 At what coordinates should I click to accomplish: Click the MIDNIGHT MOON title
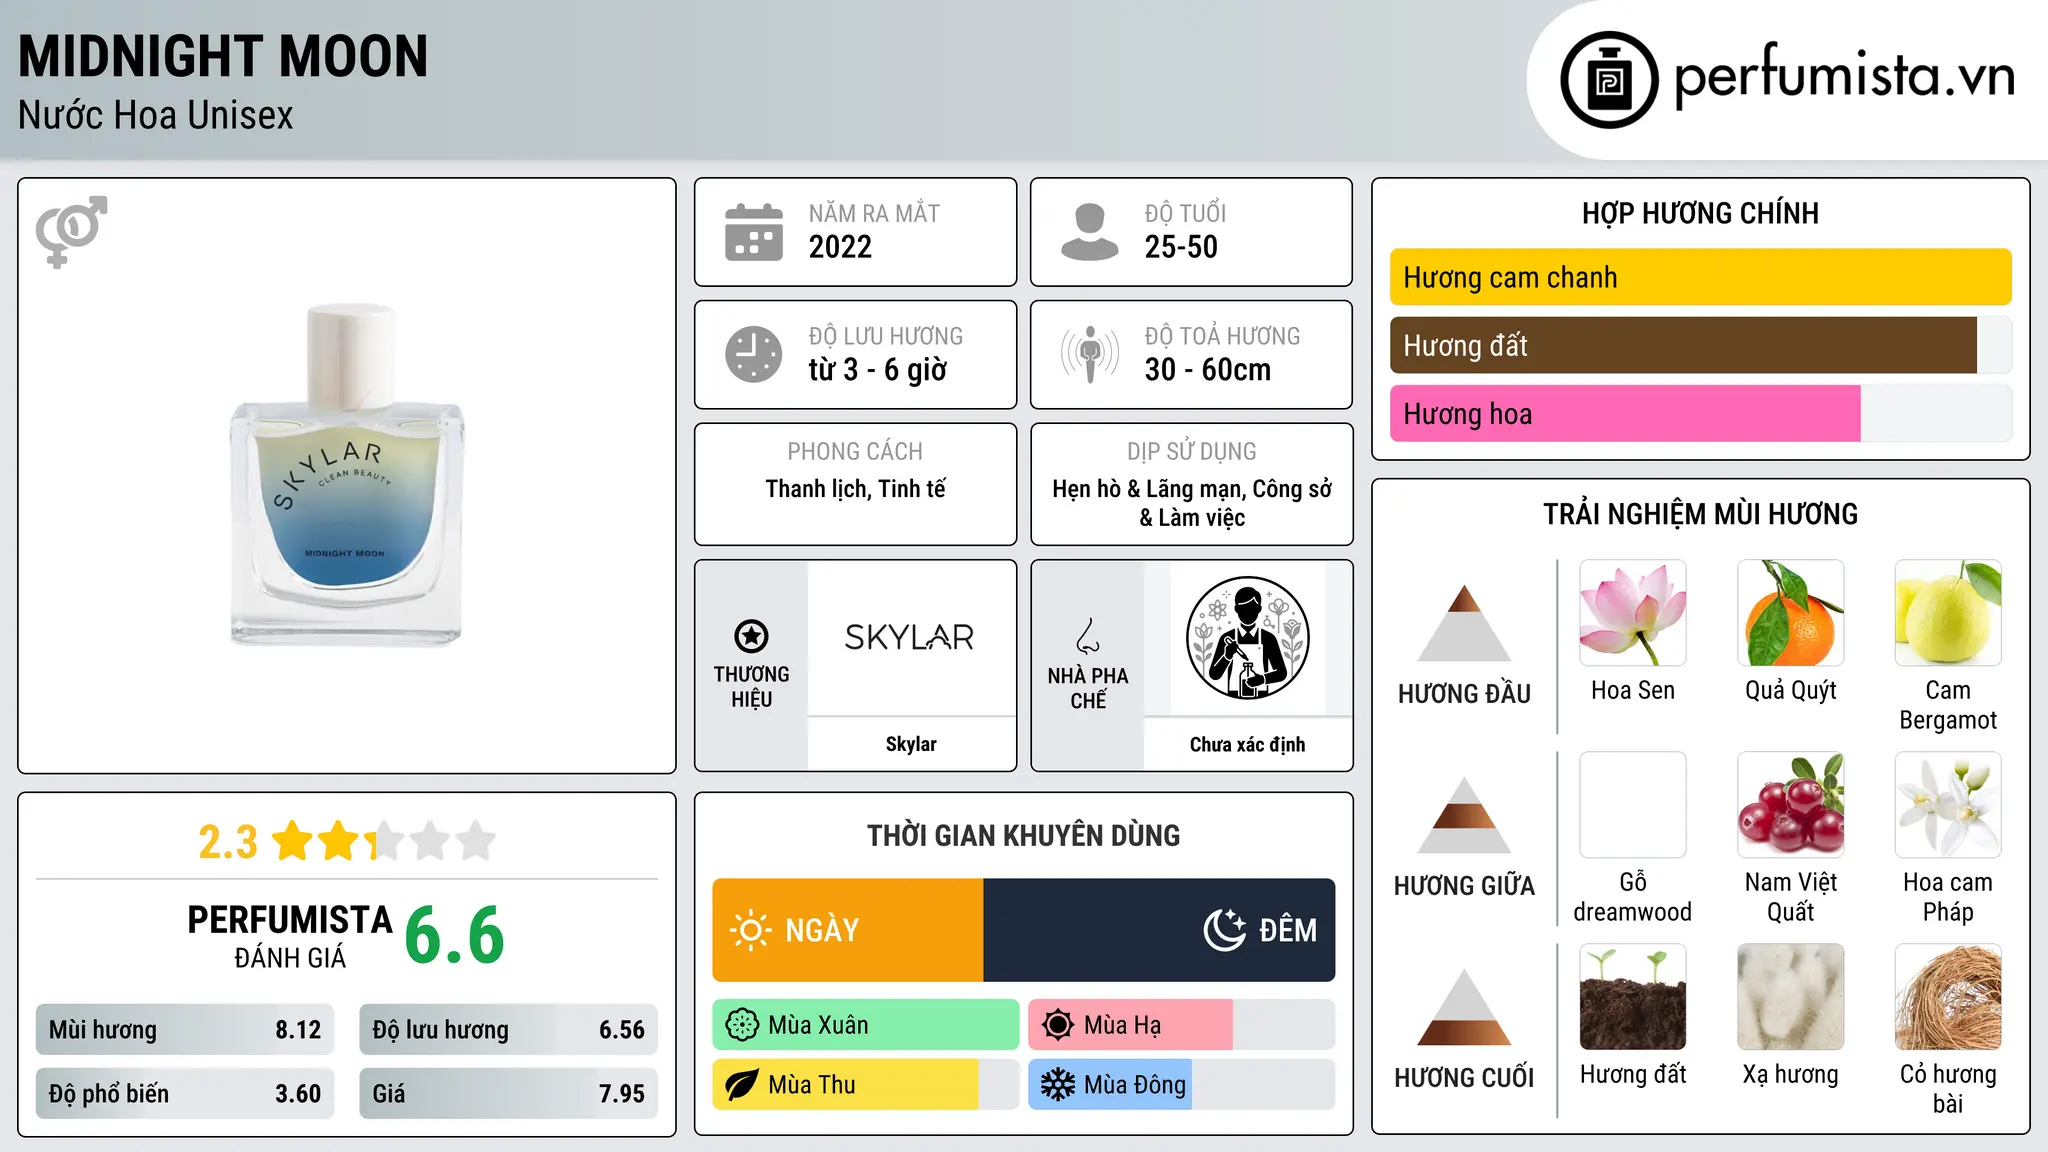point(223,56)
